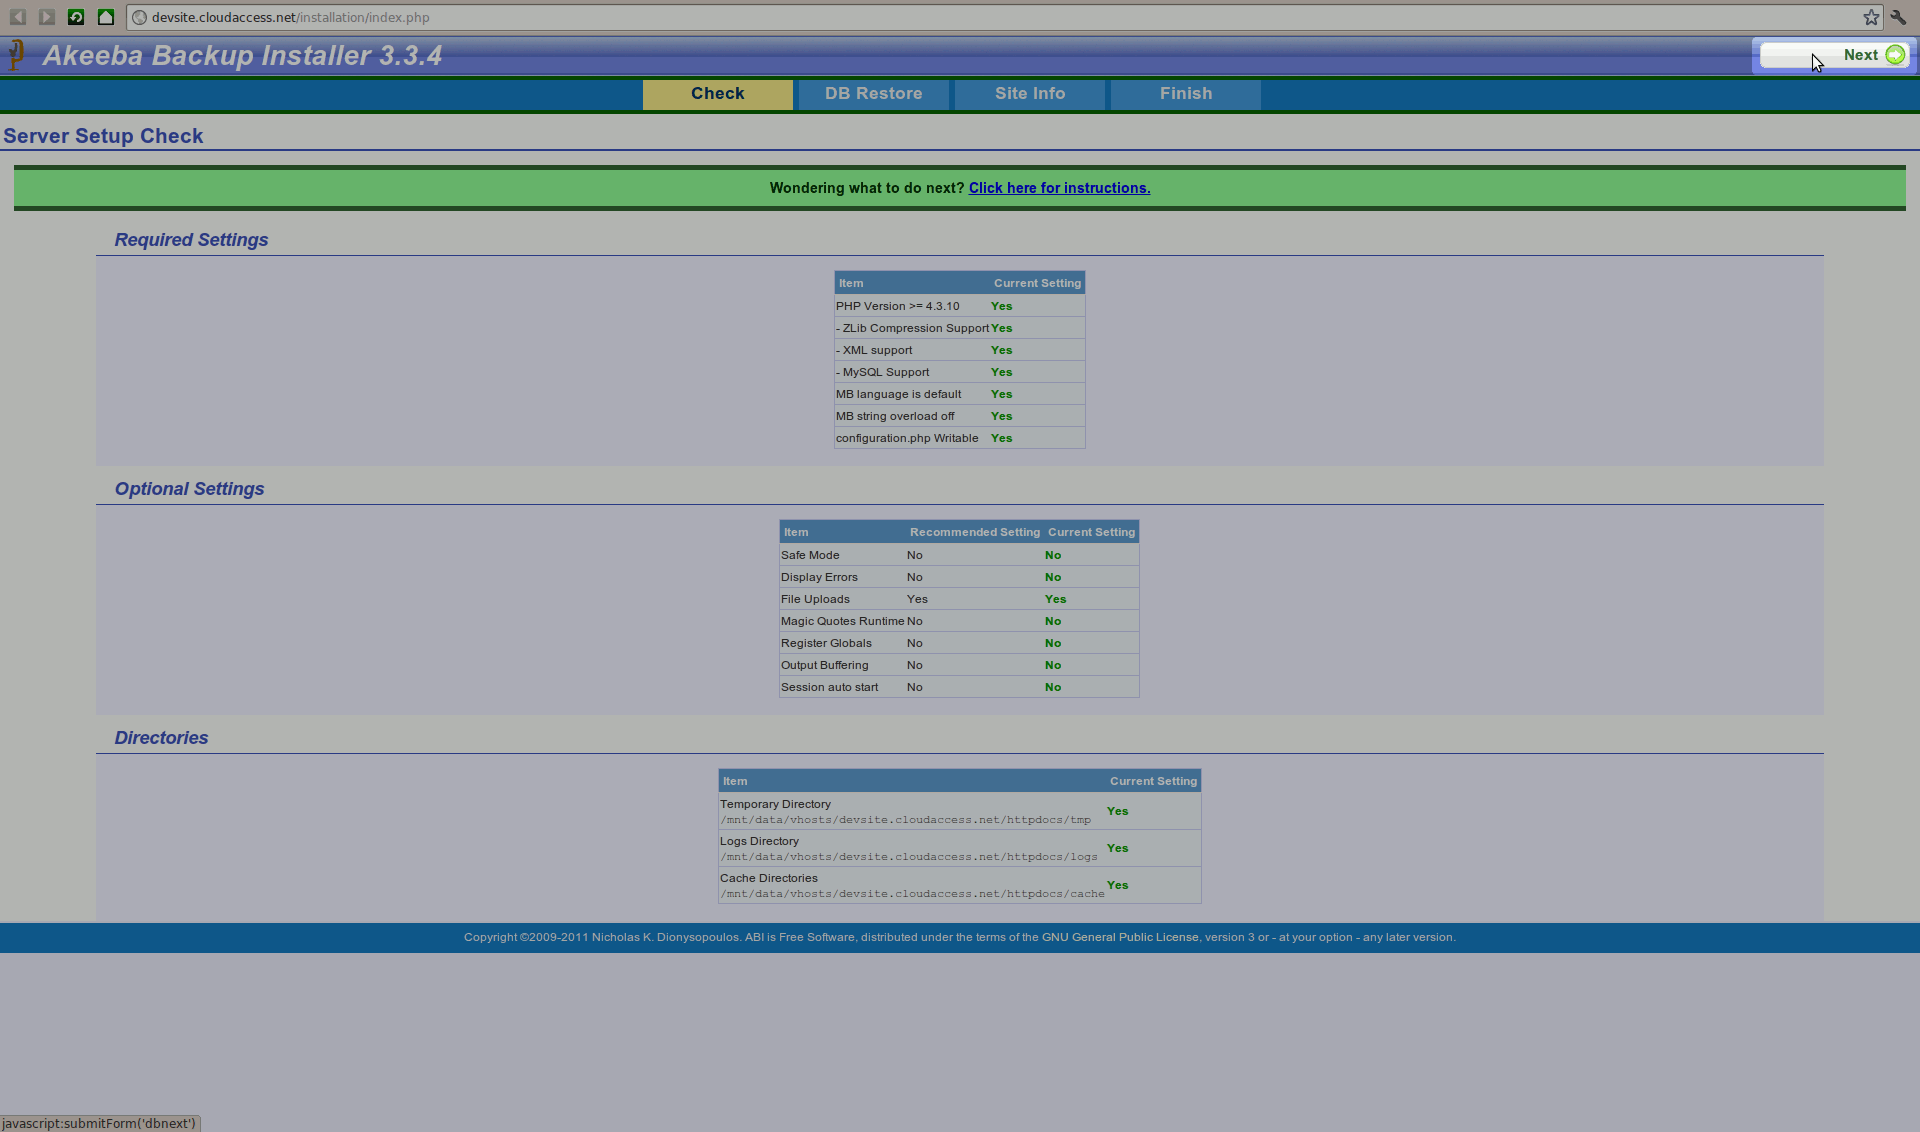Select 'MB string overload off' row text
Viewport: 1920px width, 1132px height.
895,416
